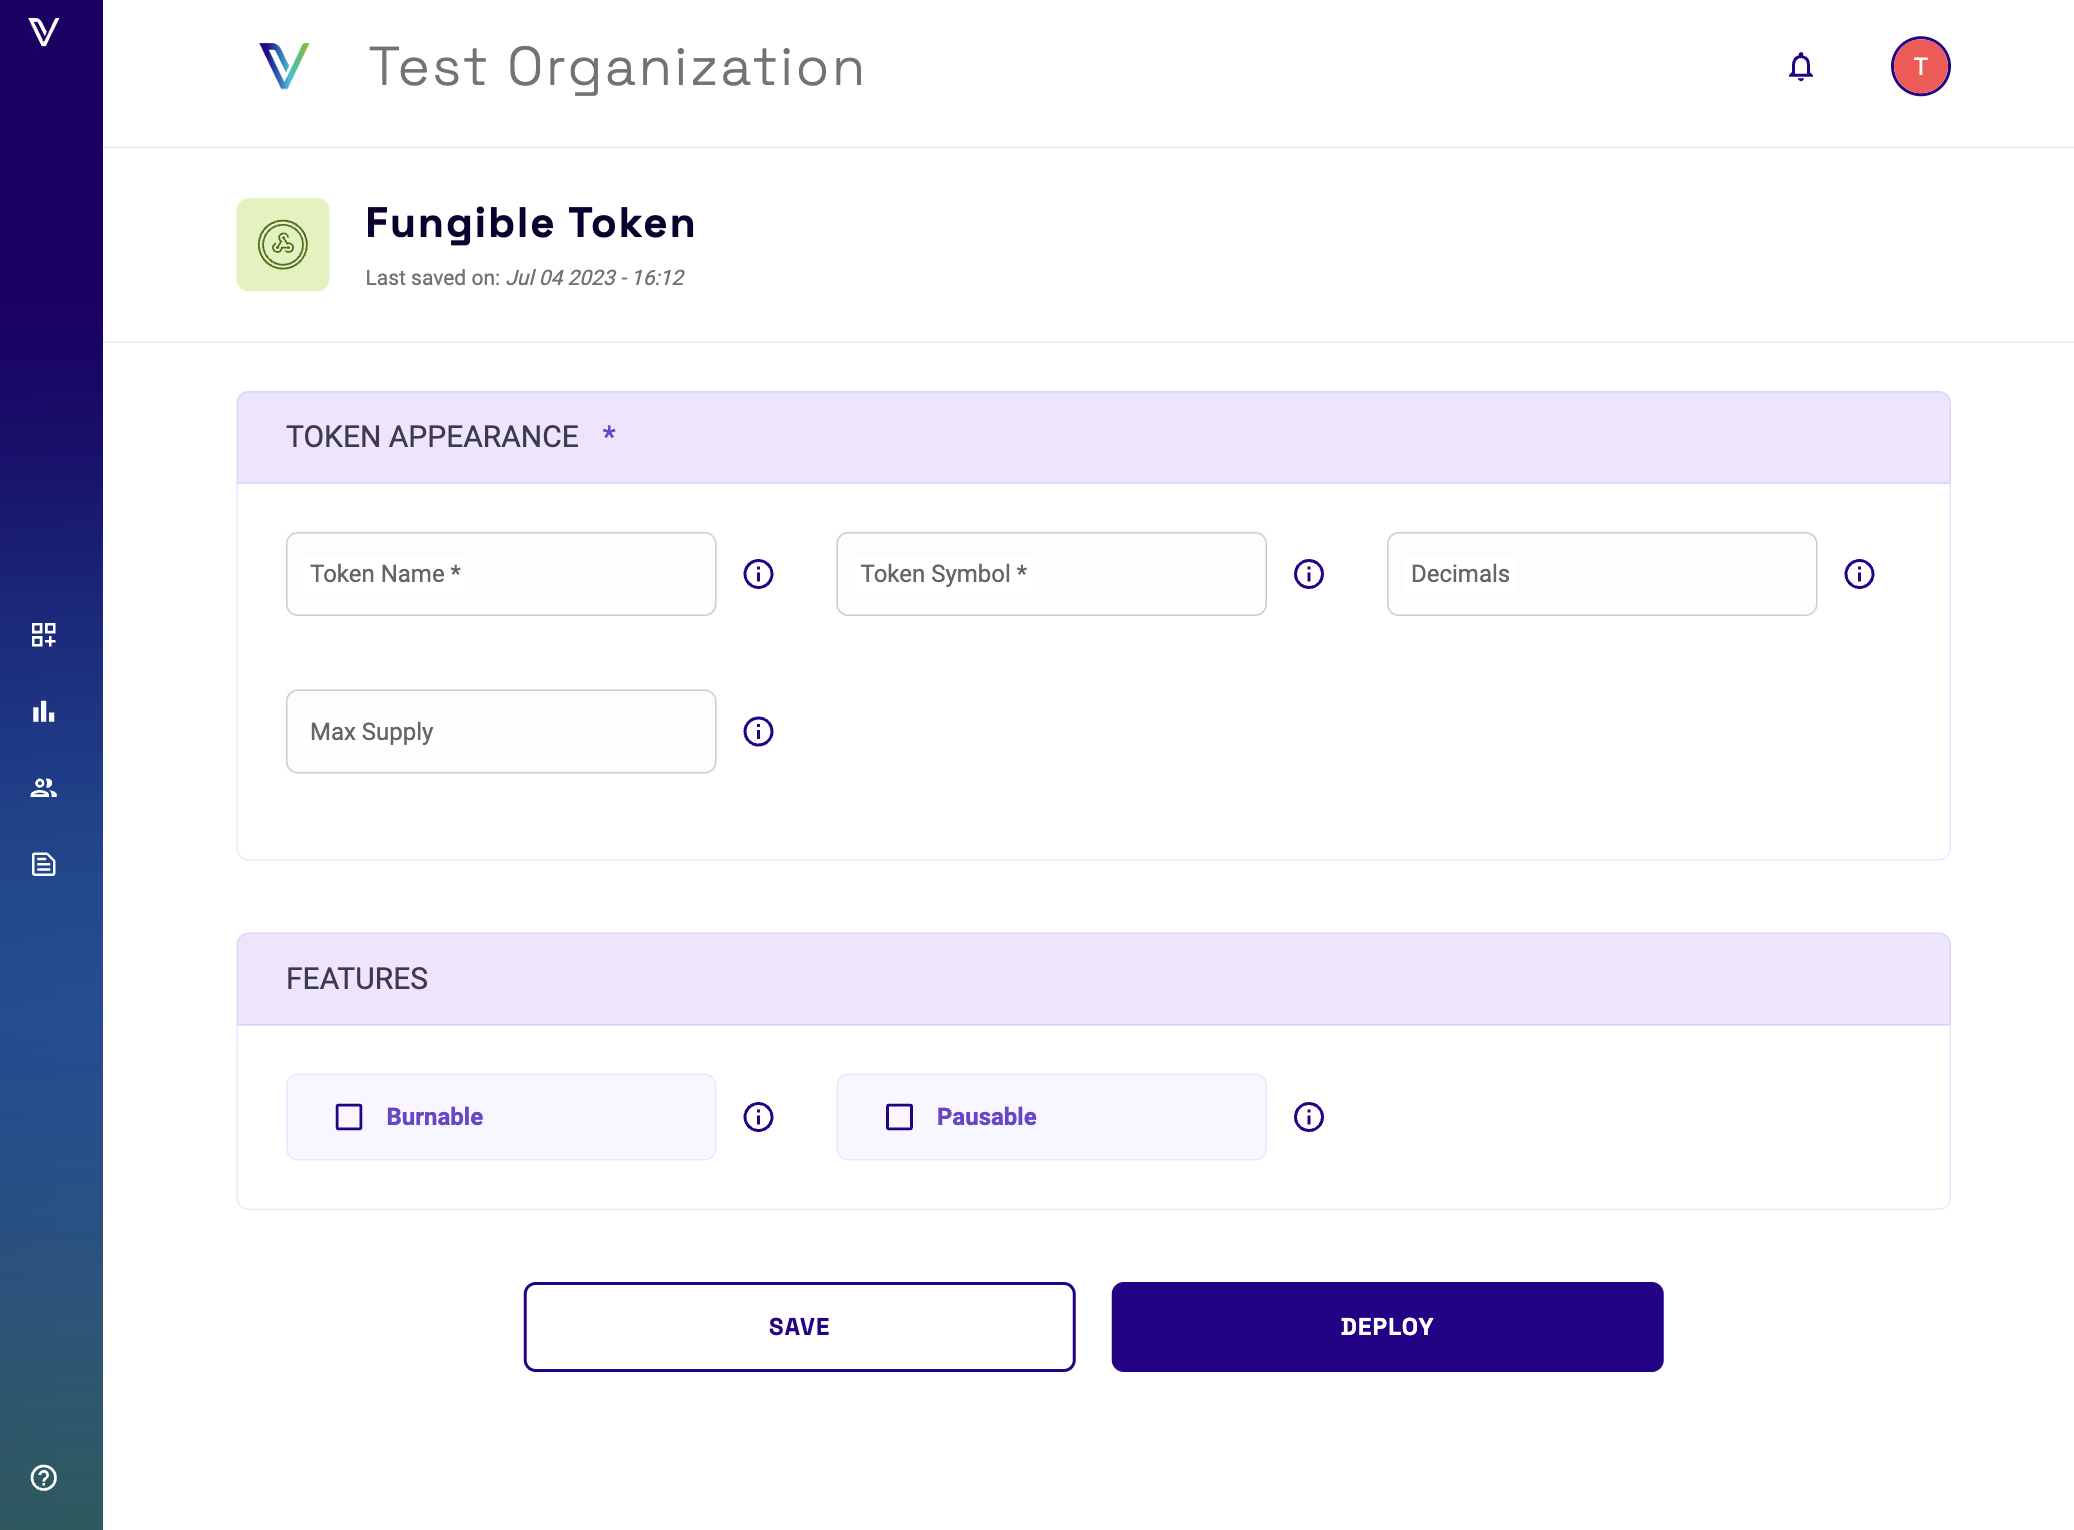Image resolution: width=2074 pixels, height=1530 pixels.
Task: Show info for Token Symbol field
Action: pos(1308,574)
